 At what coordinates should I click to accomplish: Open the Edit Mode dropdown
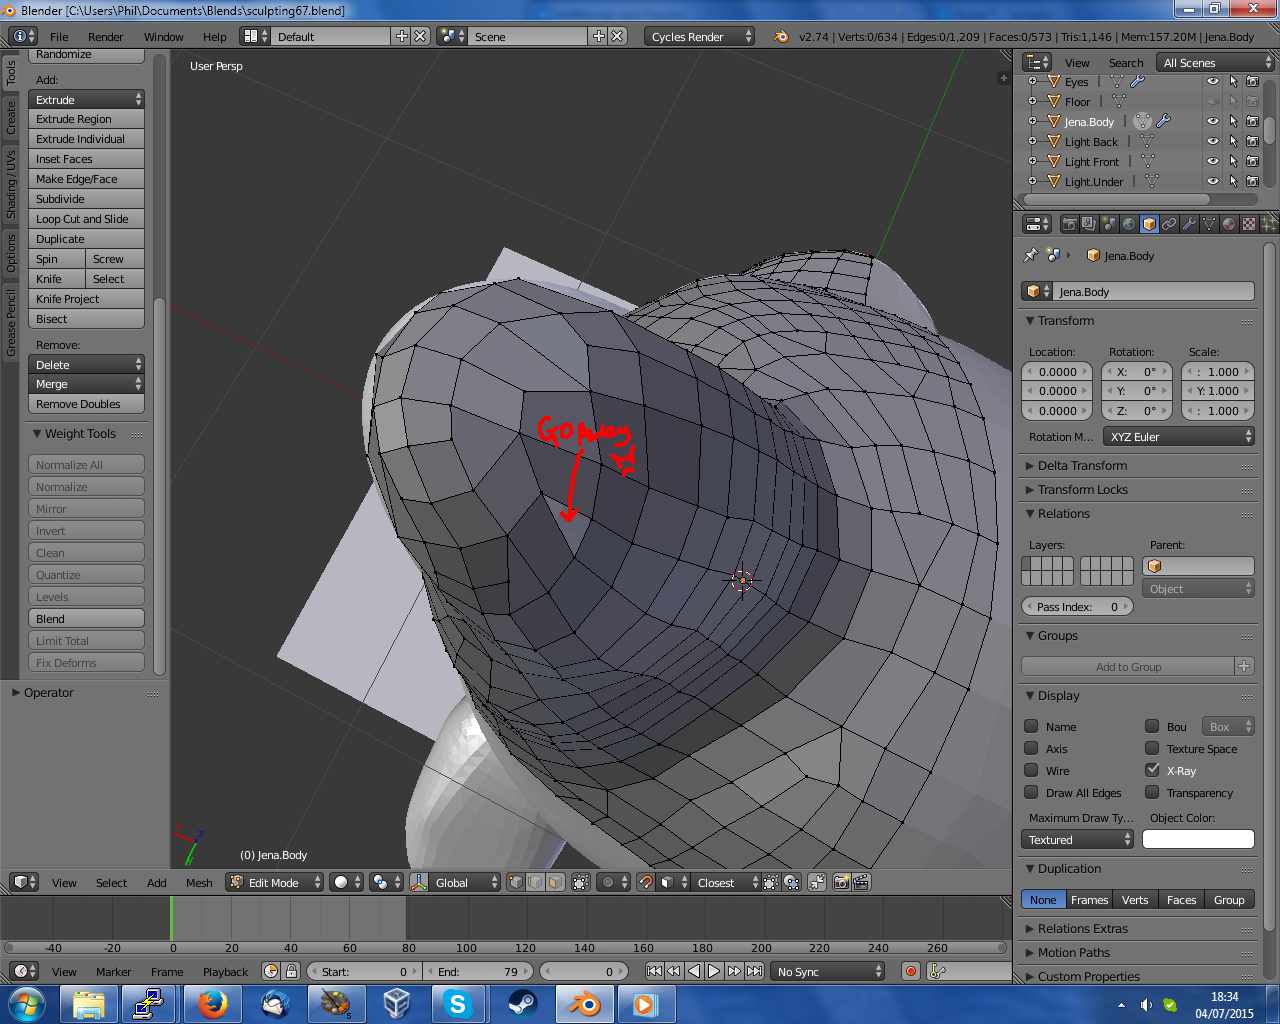point(275,882)
